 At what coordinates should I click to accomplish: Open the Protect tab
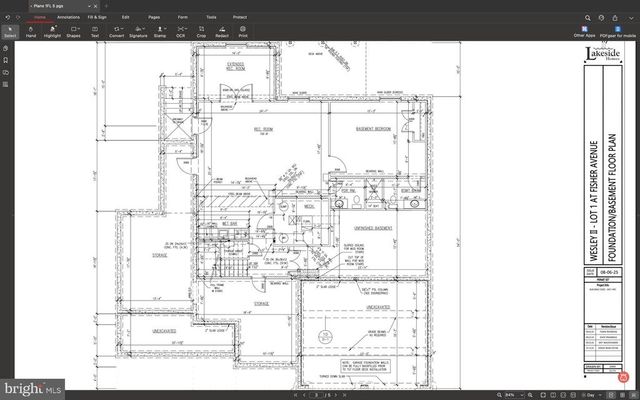(240, 17)
